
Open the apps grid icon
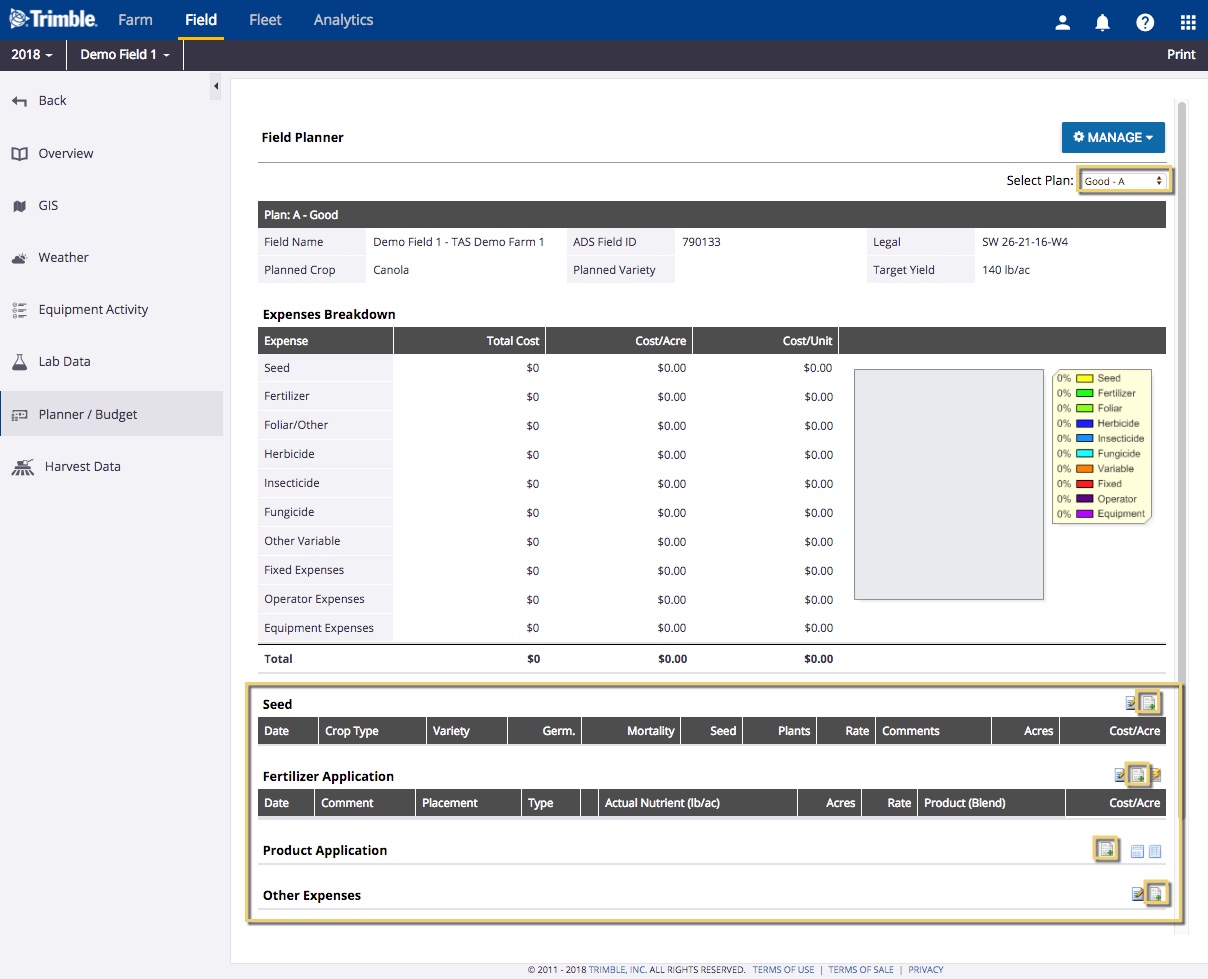(x=1187, y=22)
